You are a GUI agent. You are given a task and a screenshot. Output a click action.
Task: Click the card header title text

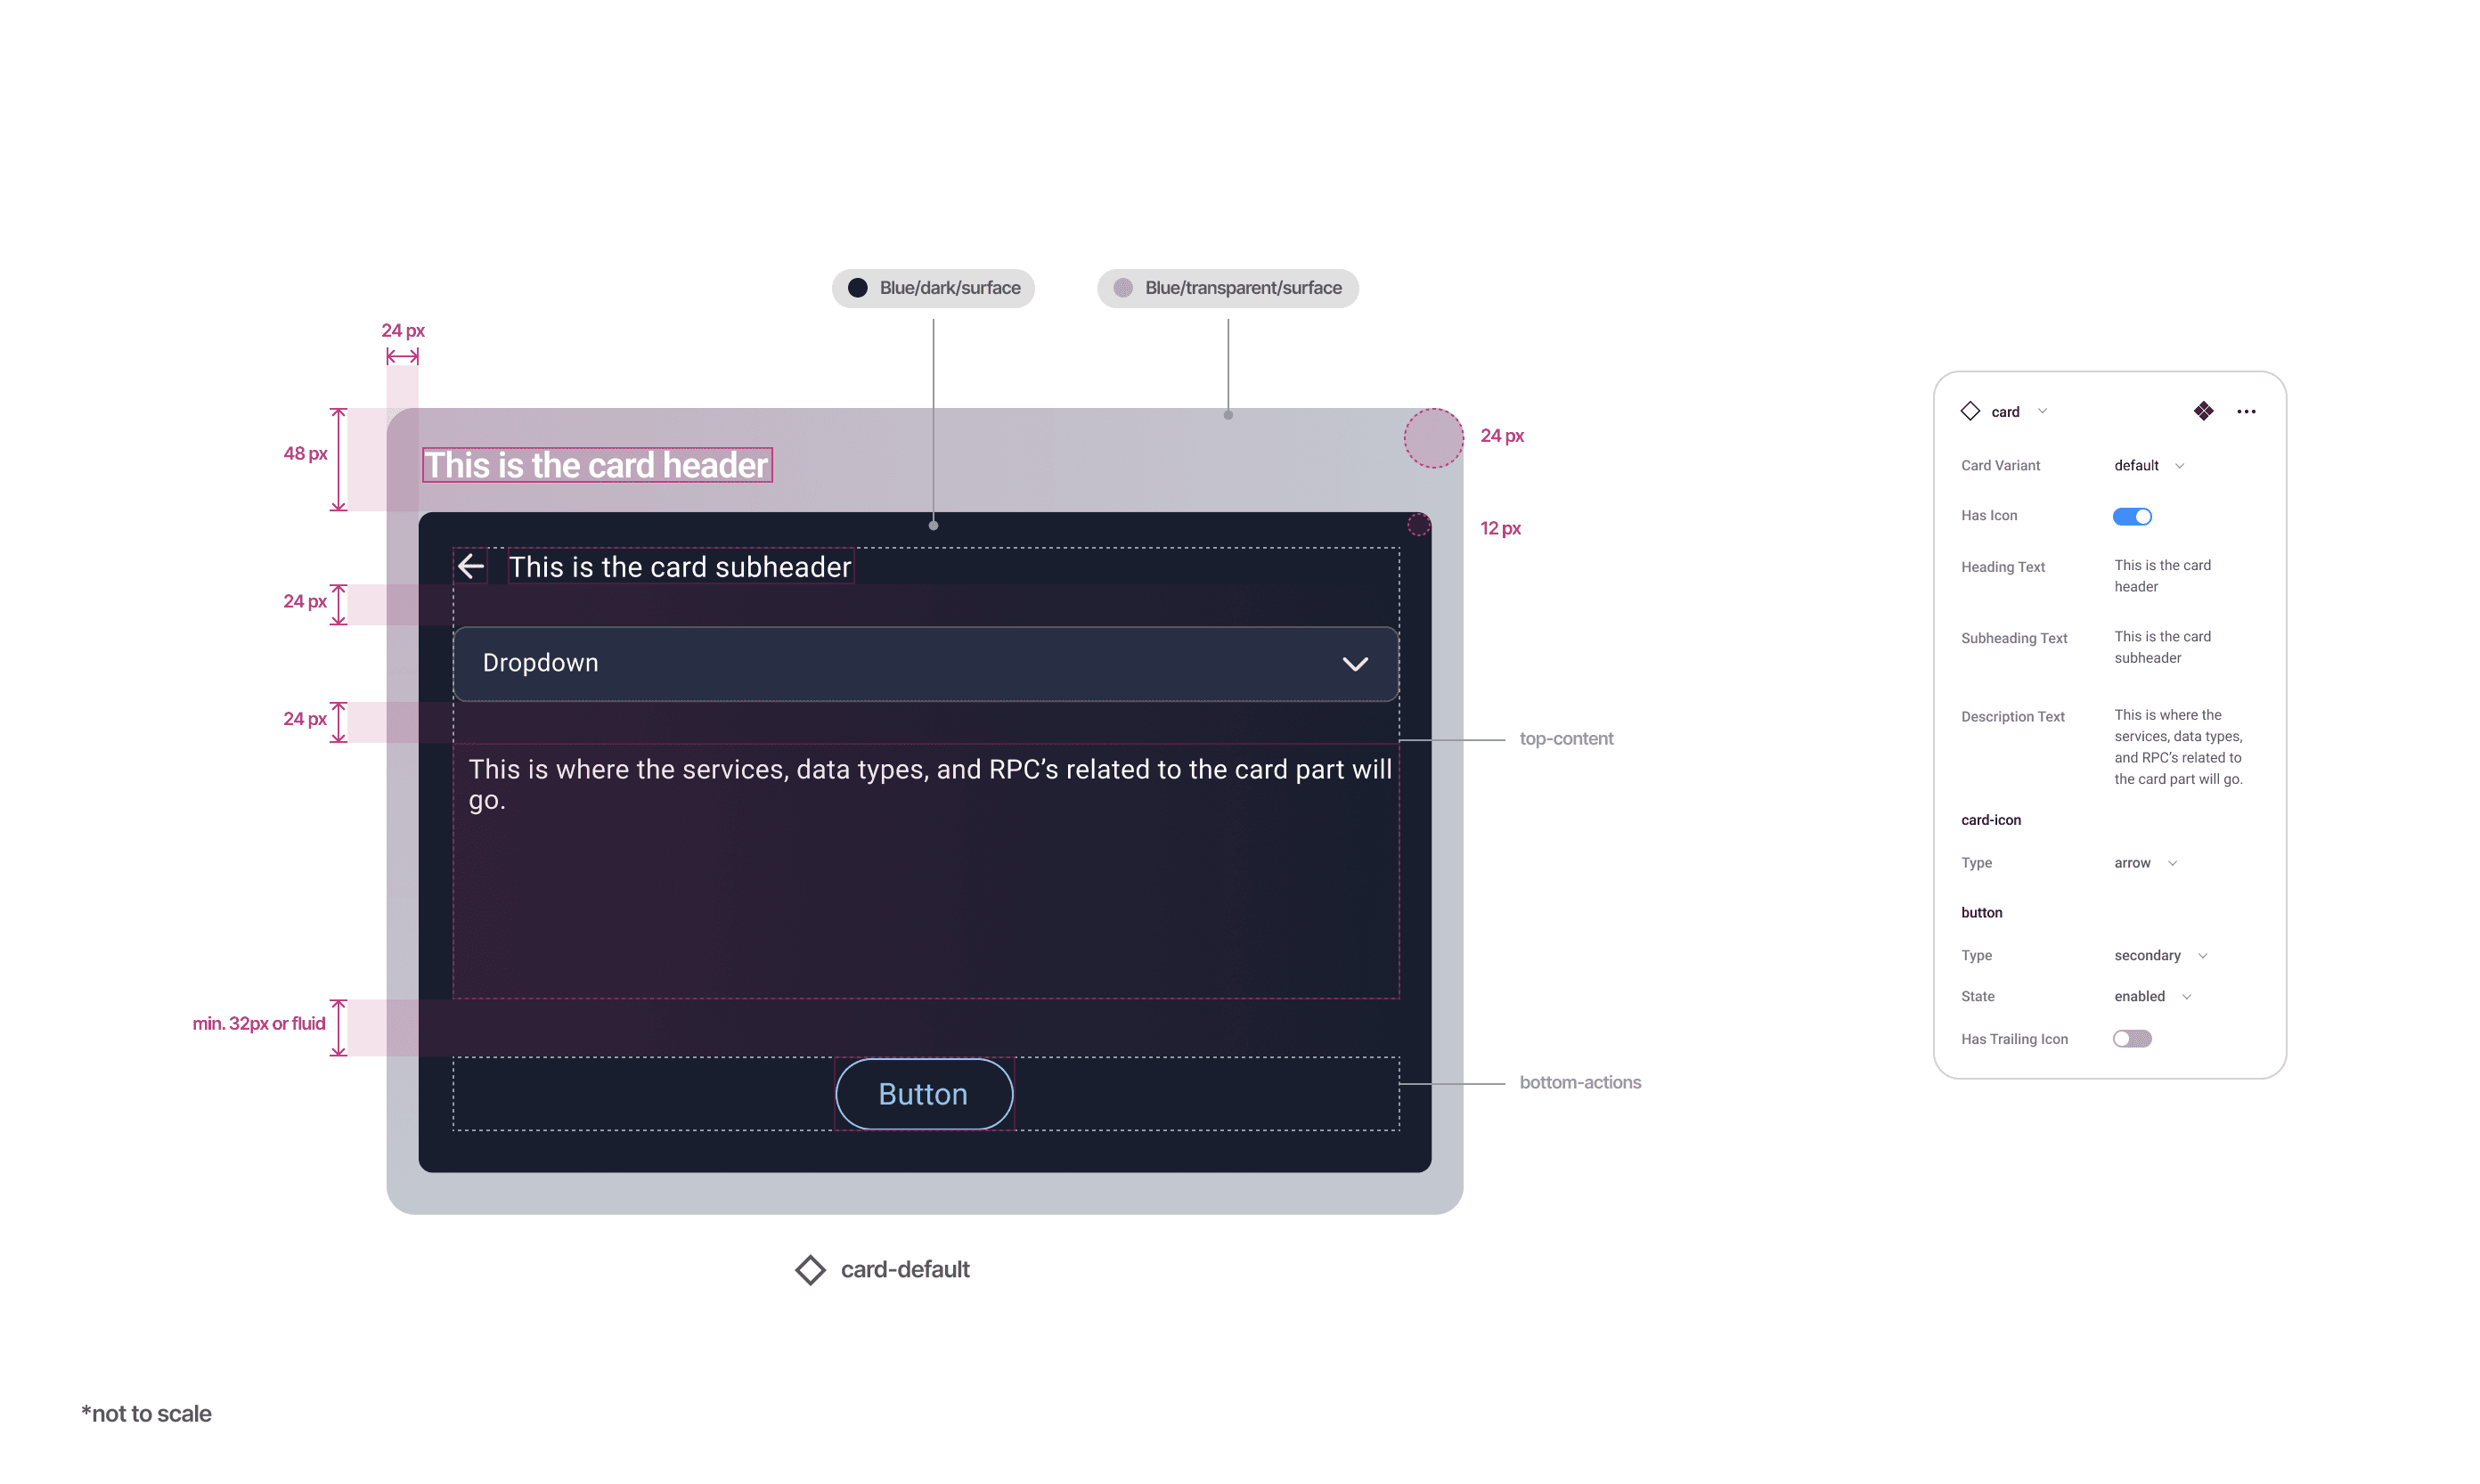(596, 465)
